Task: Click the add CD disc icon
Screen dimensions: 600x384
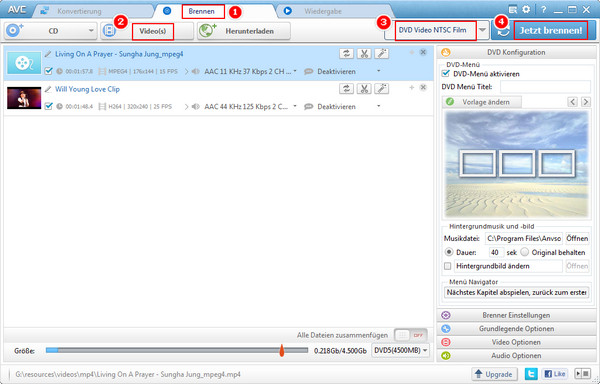Action: tap(15, 31)
